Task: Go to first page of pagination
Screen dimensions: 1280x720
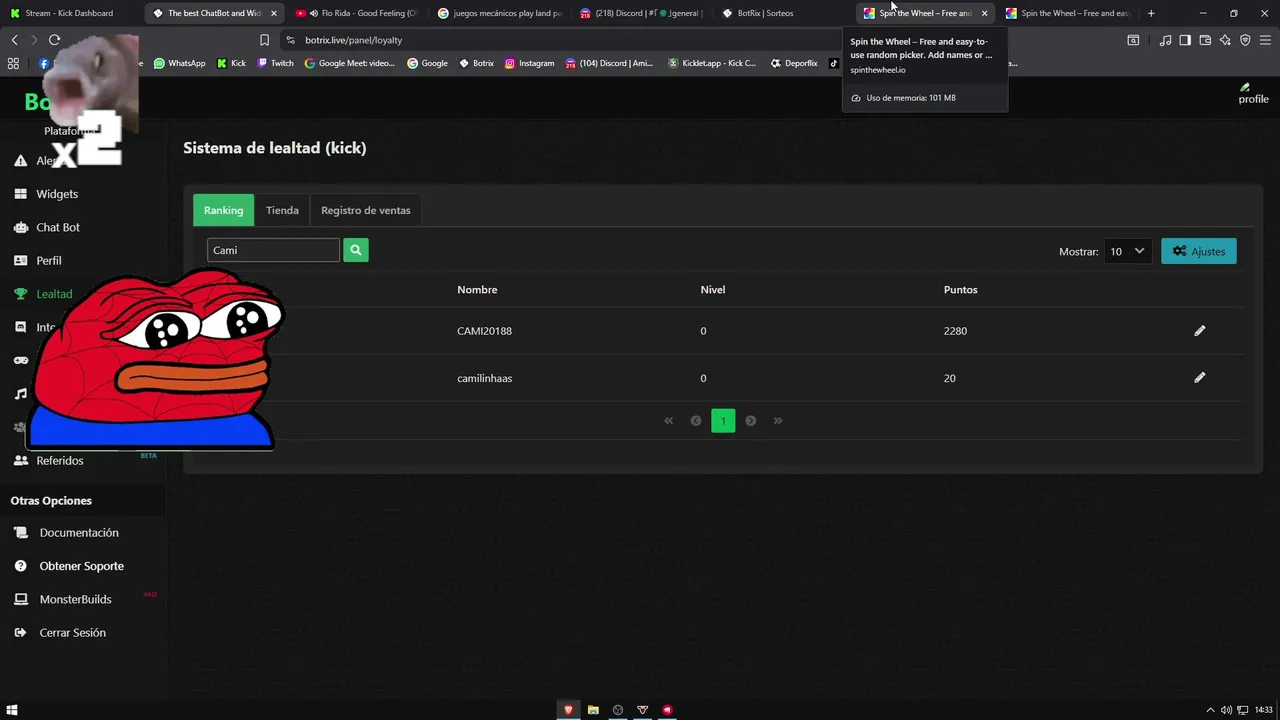Action: (x=669, y=421)
